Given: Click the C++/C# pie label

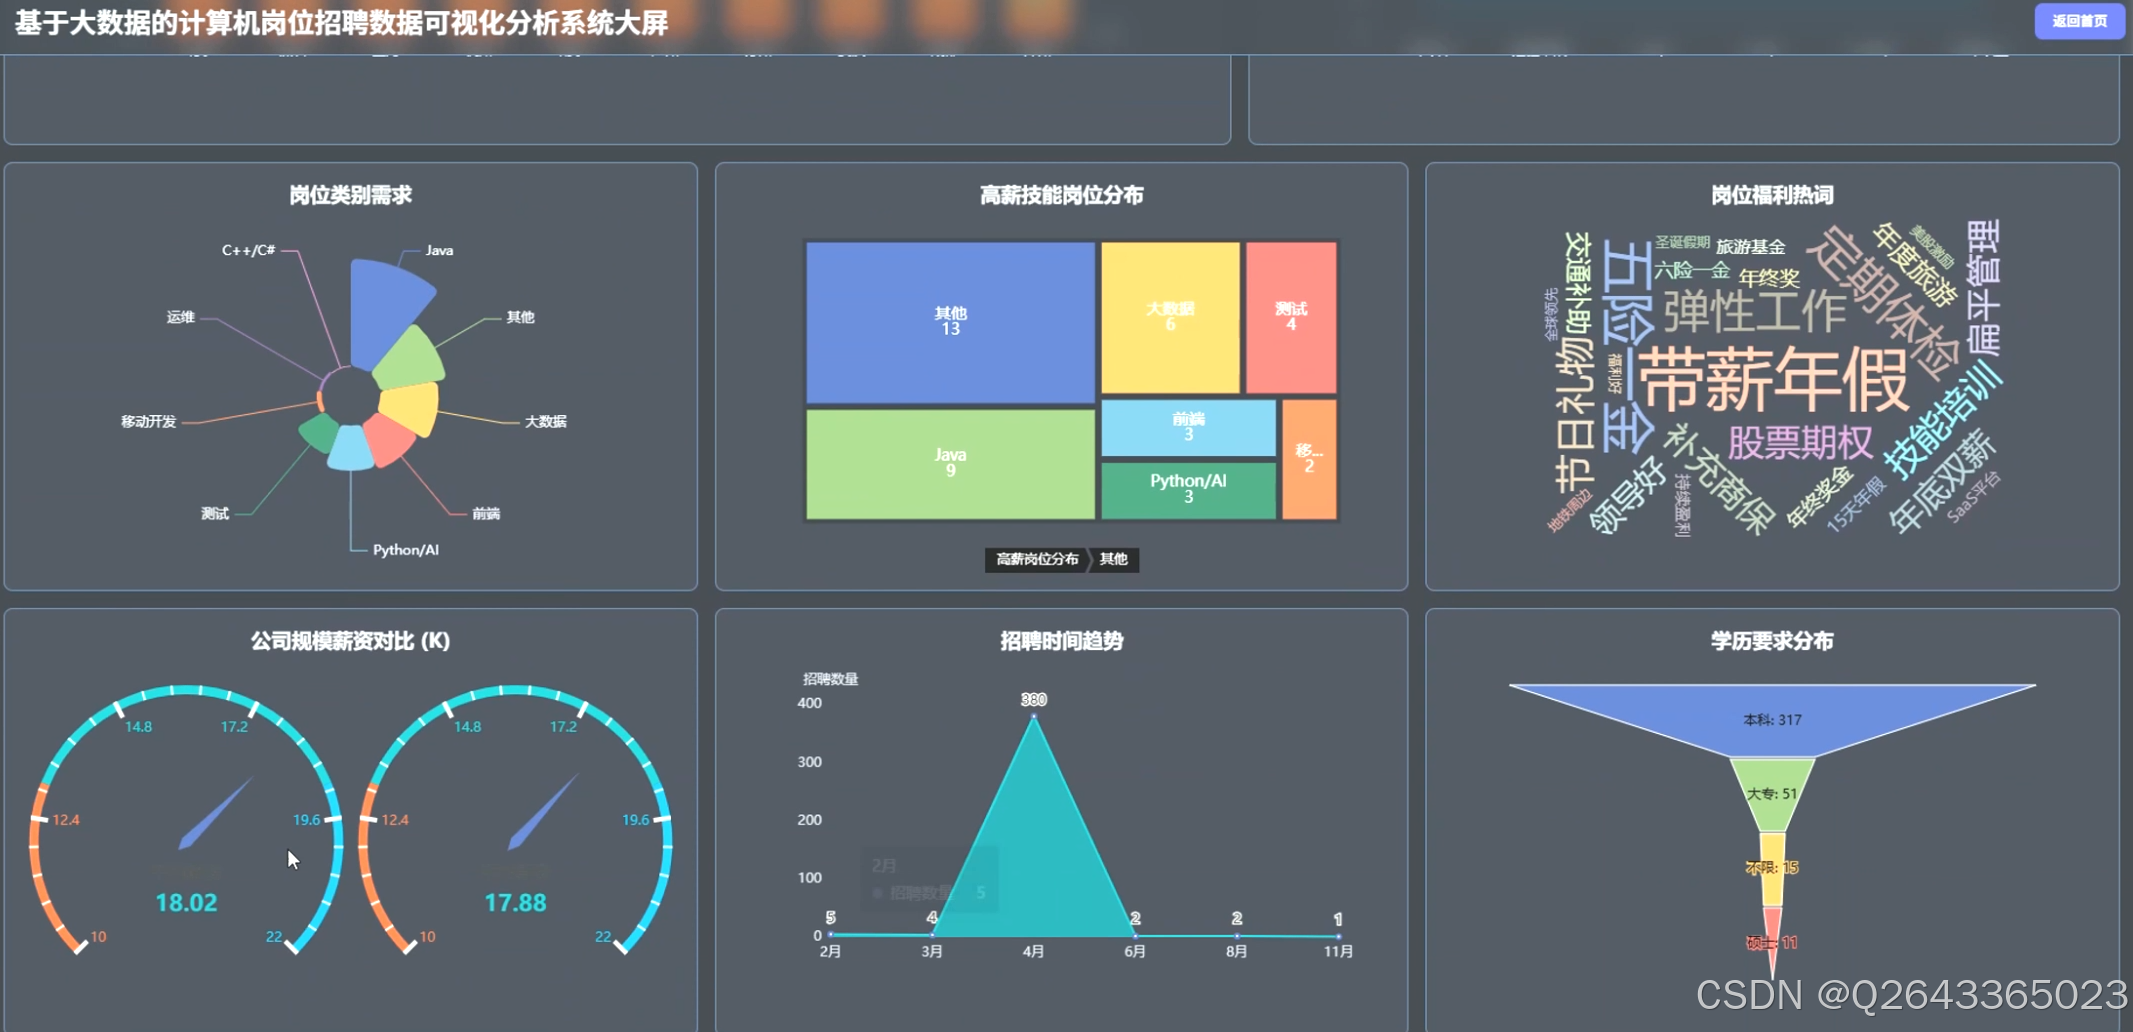Looking at the screenshot, I should [248, 250].
